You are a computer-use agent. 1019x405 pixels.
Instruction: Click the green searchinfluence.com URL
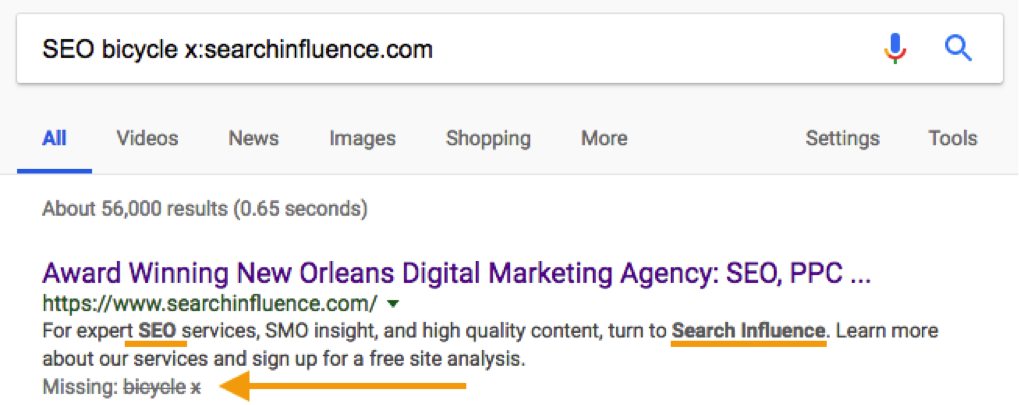click(209, 303)
